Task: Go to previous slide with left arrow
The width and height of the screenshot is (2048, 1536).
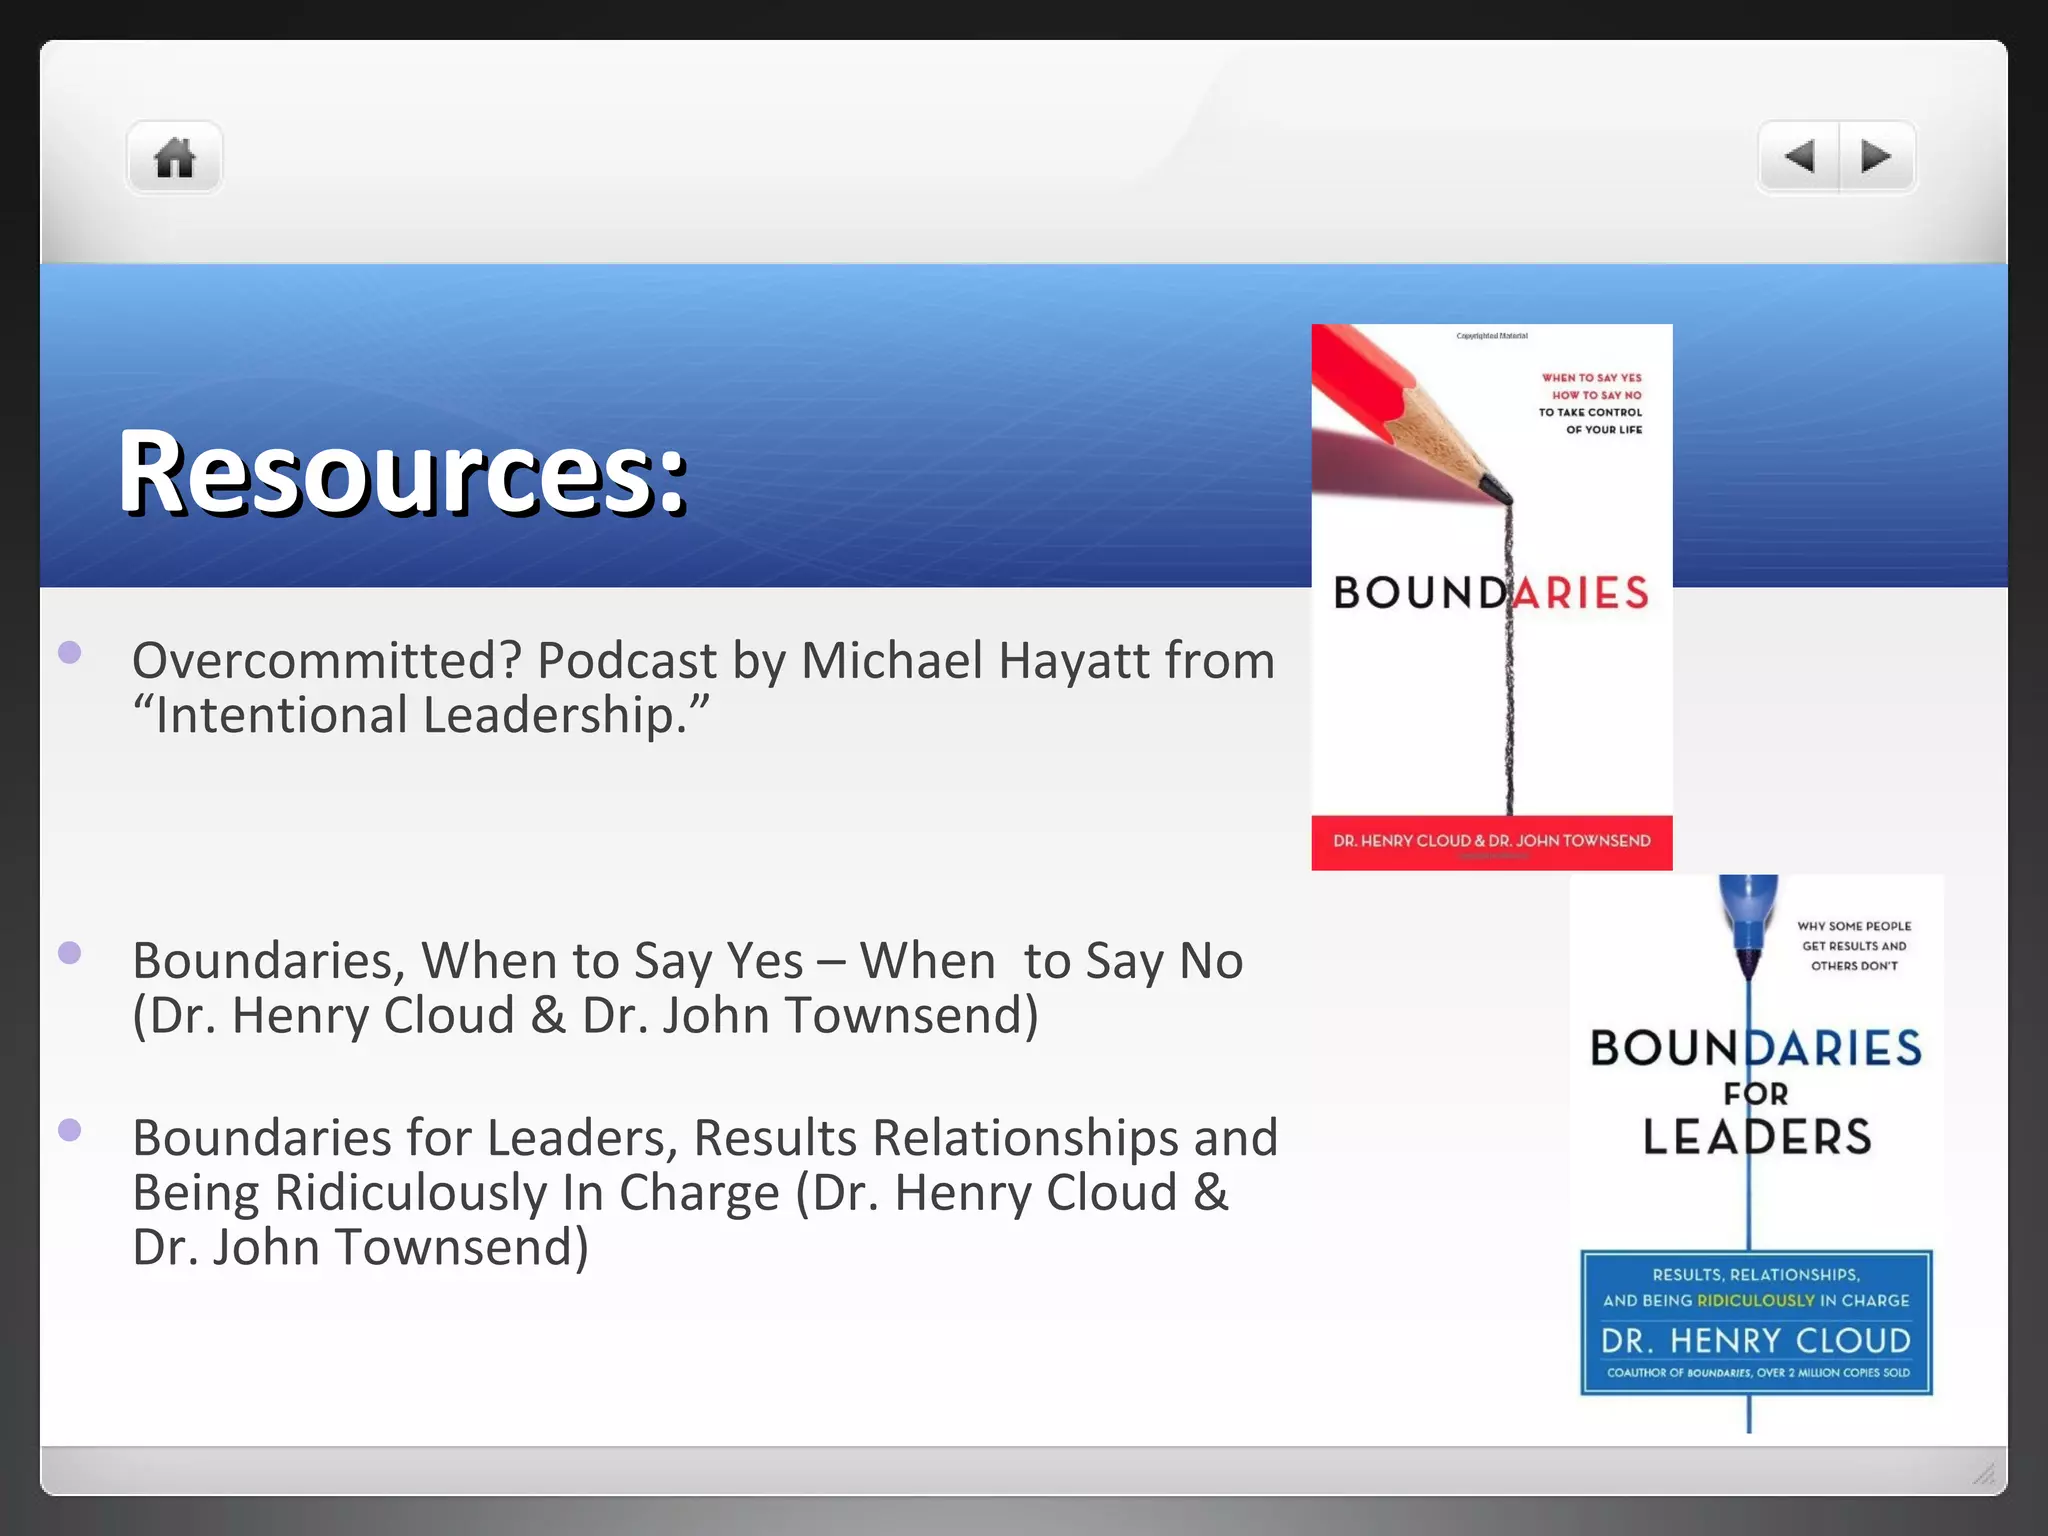Action: point(1799,157)
